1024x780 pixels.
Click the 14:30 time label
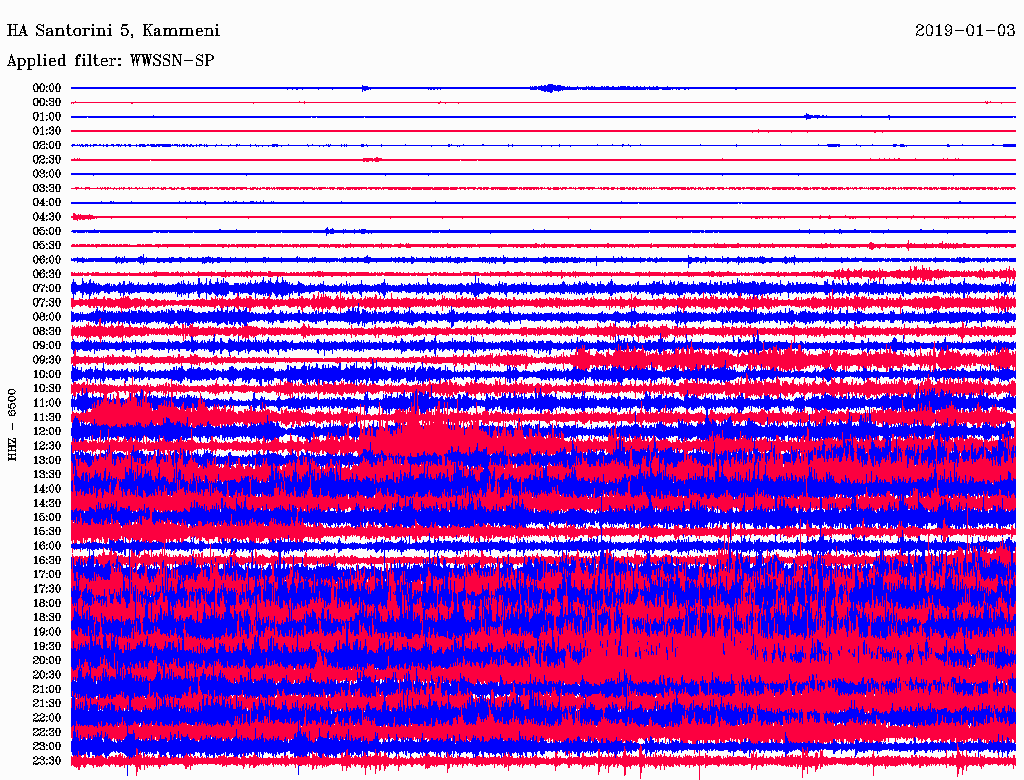(47, 504)
